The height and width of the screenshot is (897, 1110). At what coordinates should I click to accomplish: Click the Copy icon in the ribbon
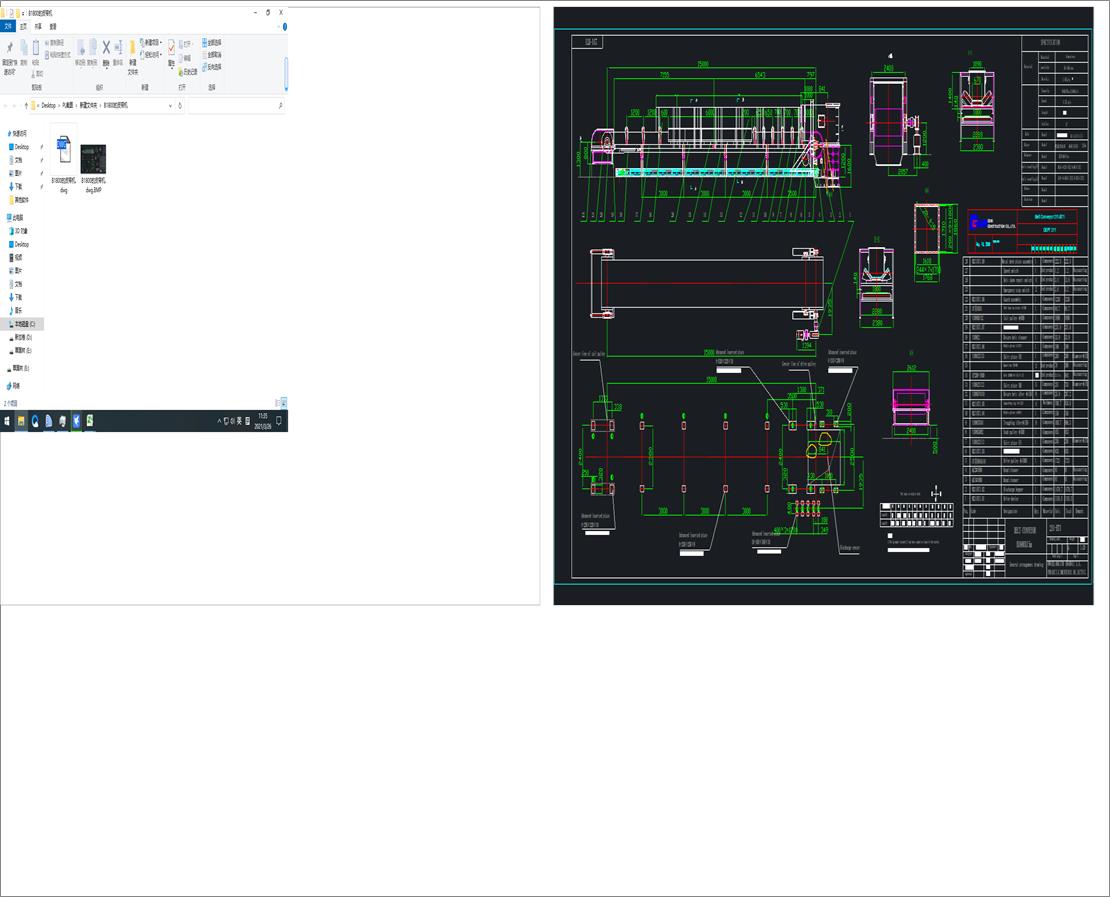coord(23,48)
